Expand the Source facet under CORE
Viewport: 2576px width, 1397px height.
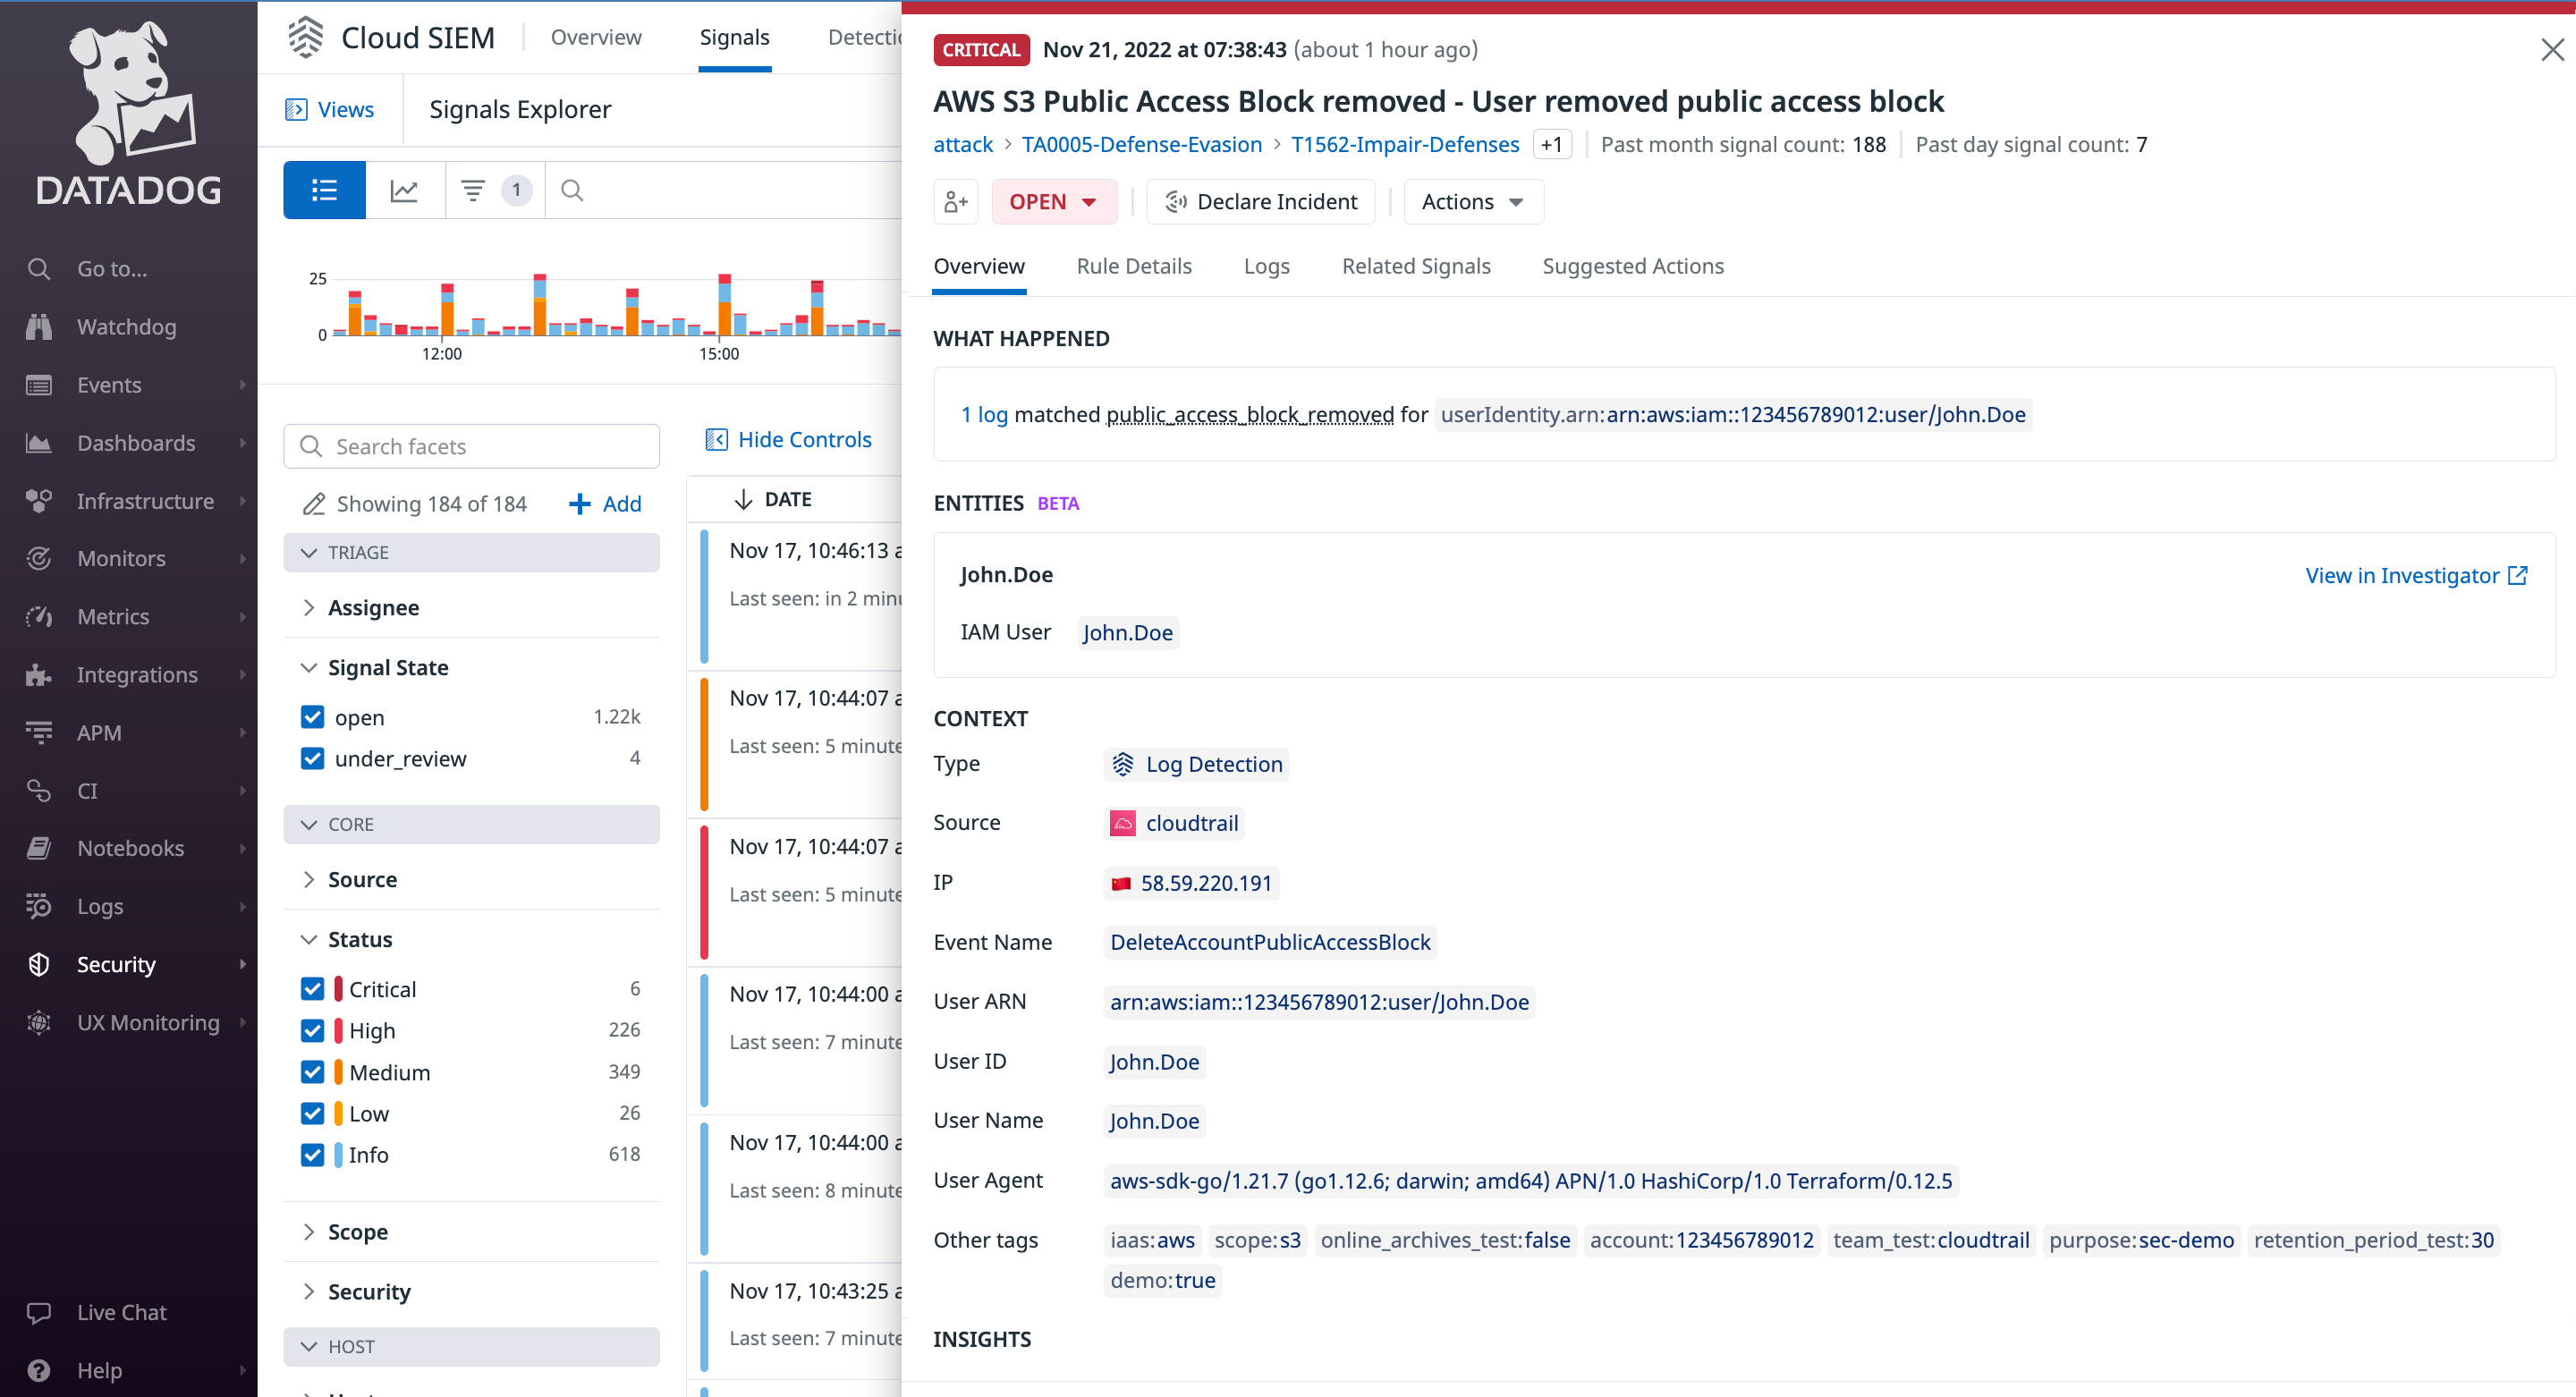309,879
